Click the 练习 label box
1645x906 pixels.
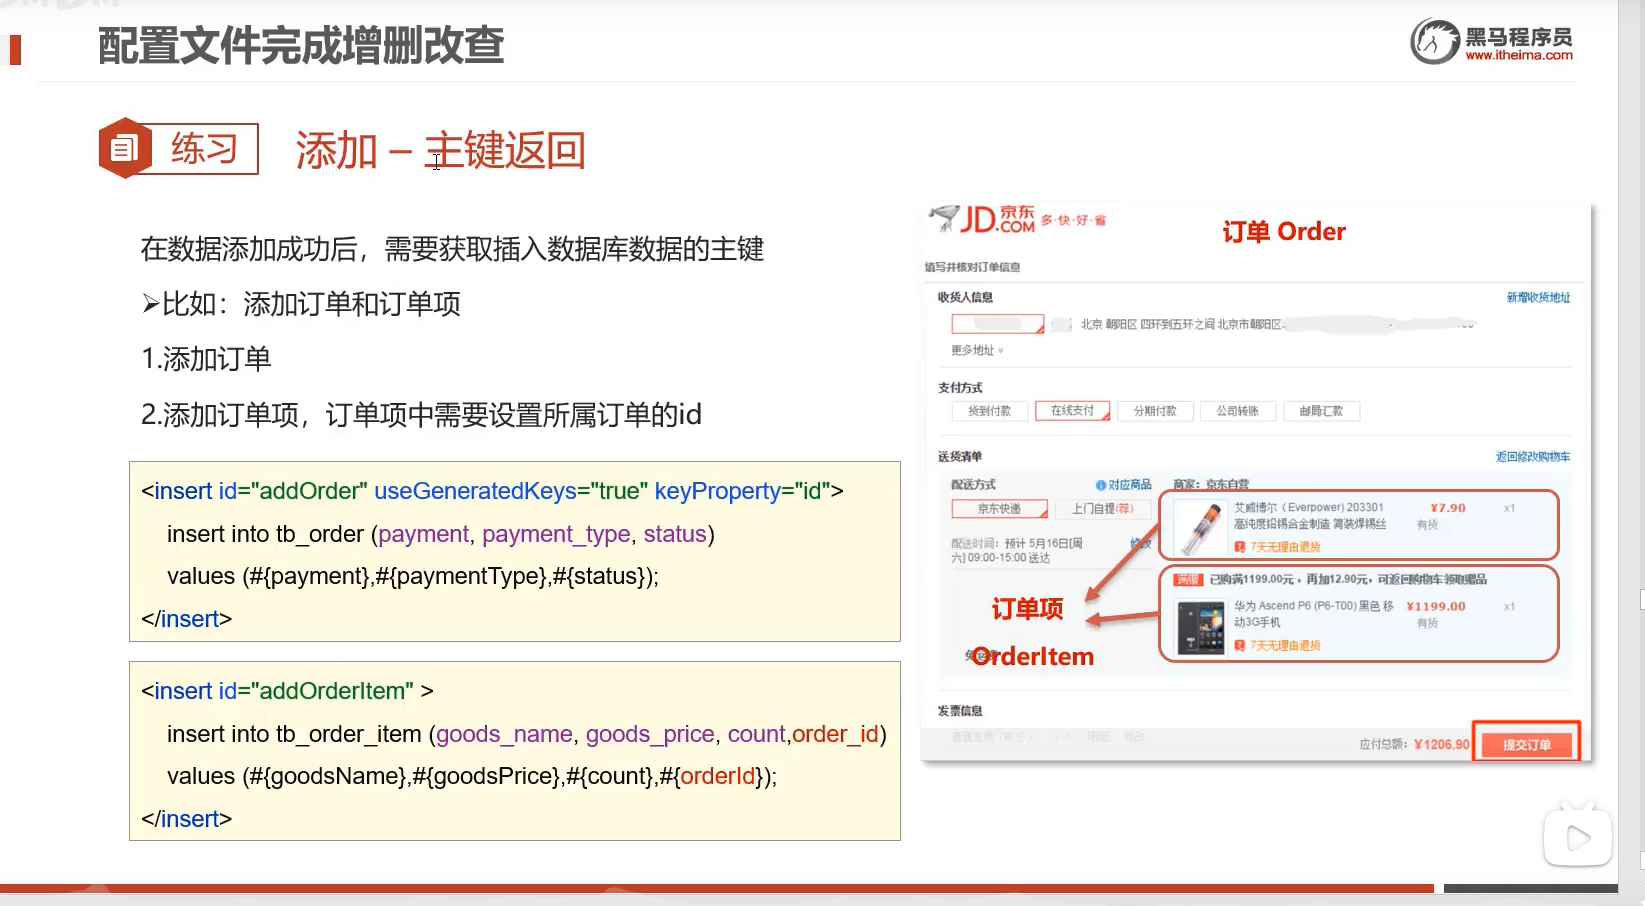tap(204, 149)
